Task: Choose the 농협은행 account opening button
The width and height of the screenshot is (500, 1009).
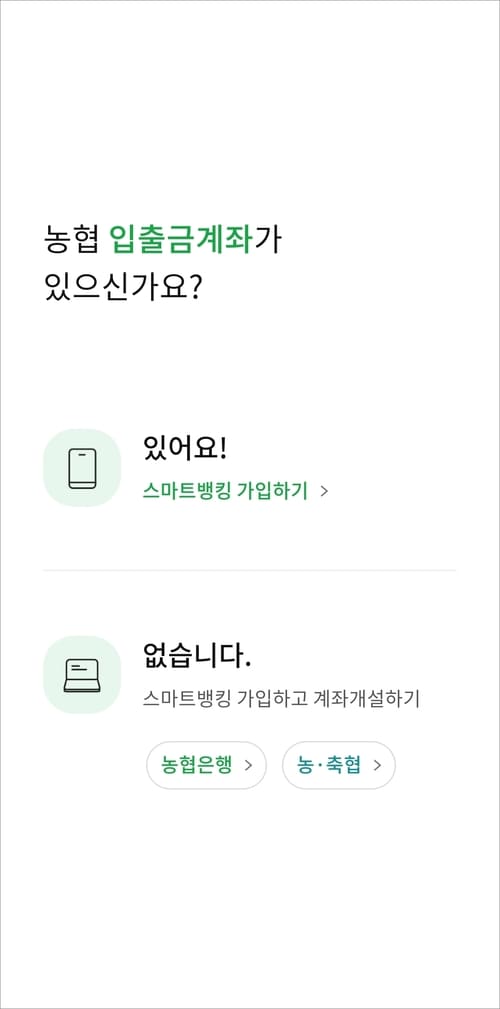Action: coord(207,766)
